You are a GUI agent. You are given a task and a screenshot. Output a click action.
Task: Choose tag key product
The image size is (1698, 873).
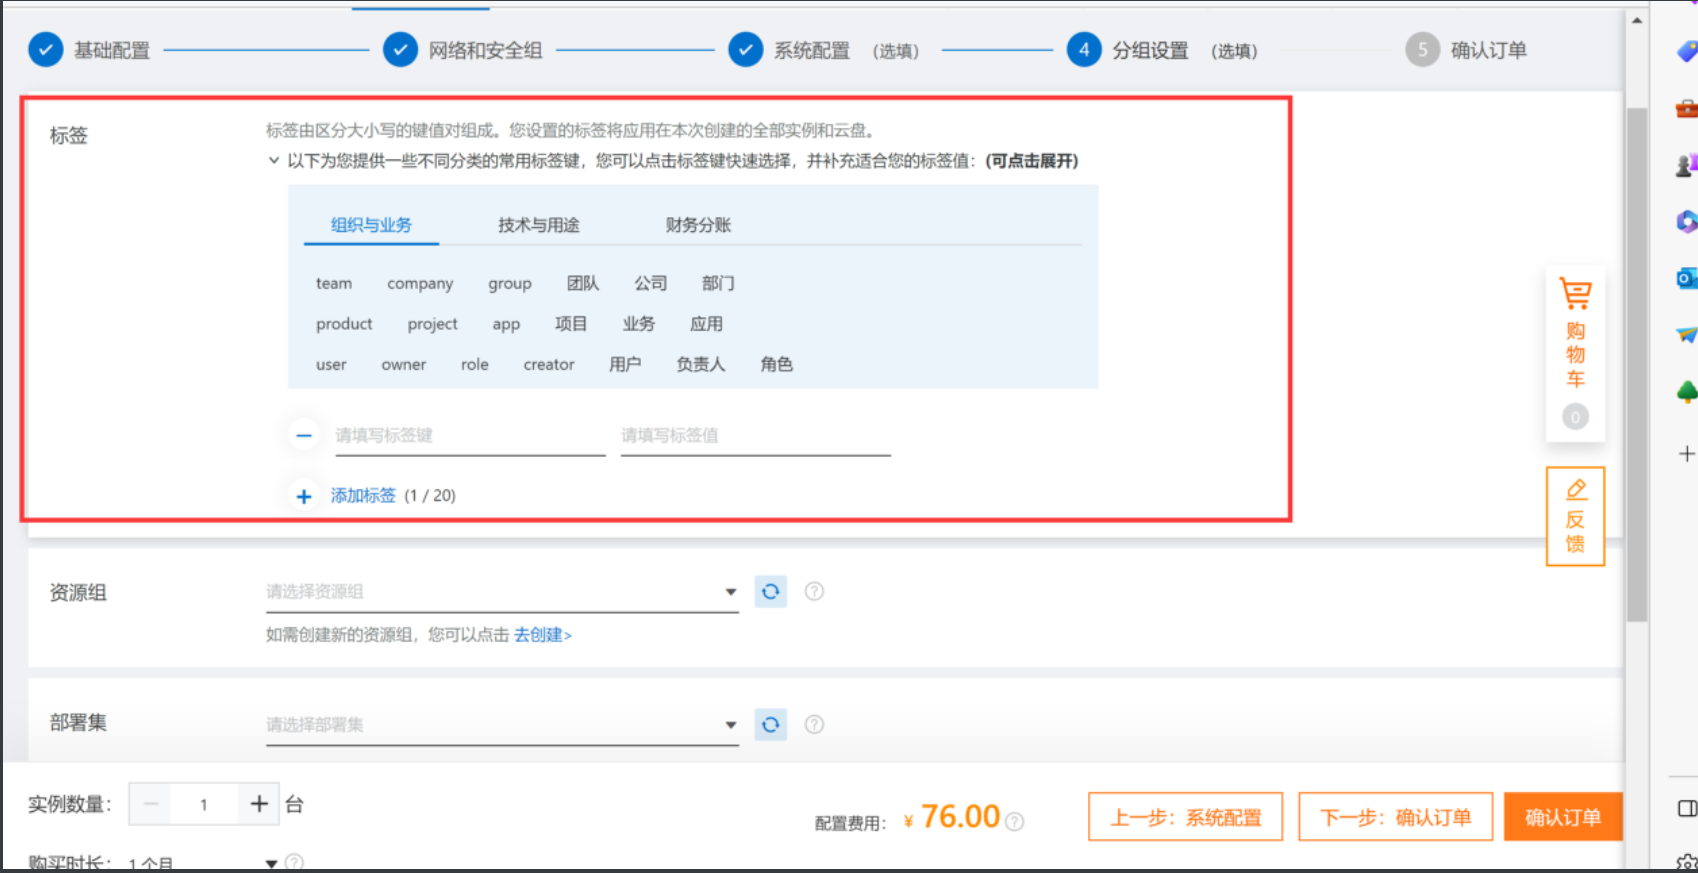[344, 324]
